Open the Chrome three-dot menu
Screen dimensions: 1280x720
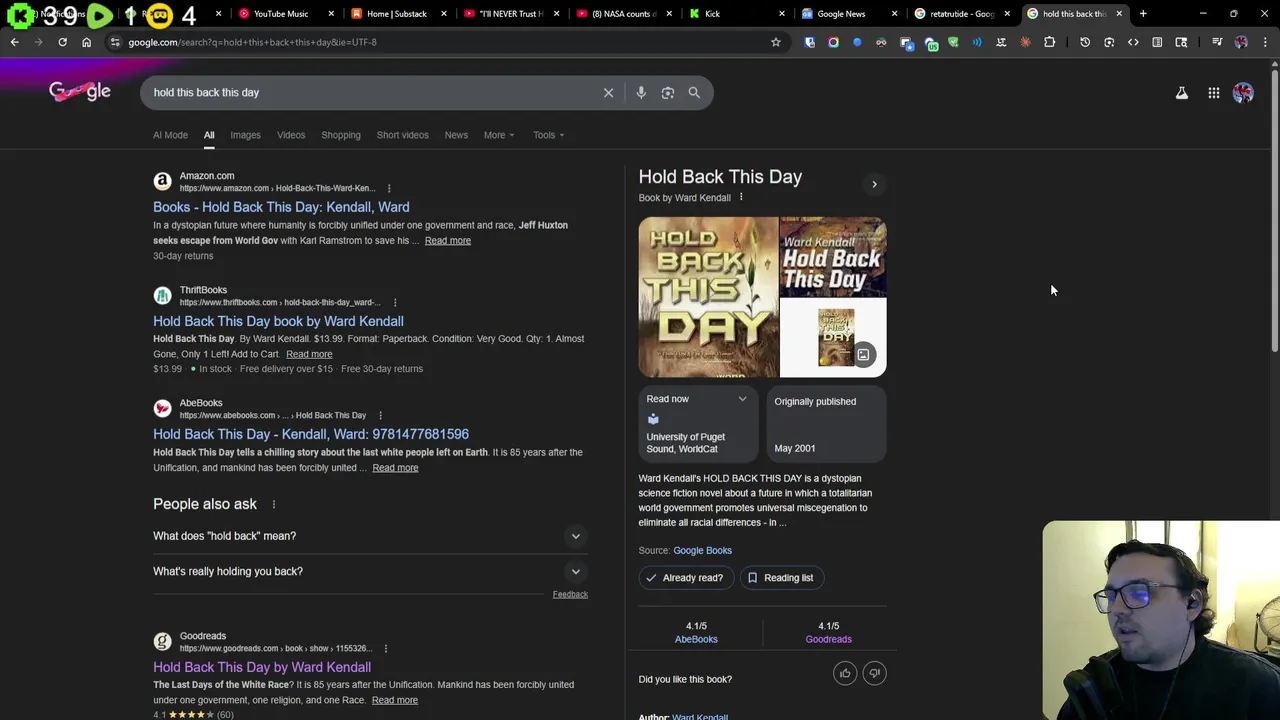pos(1265,42)
